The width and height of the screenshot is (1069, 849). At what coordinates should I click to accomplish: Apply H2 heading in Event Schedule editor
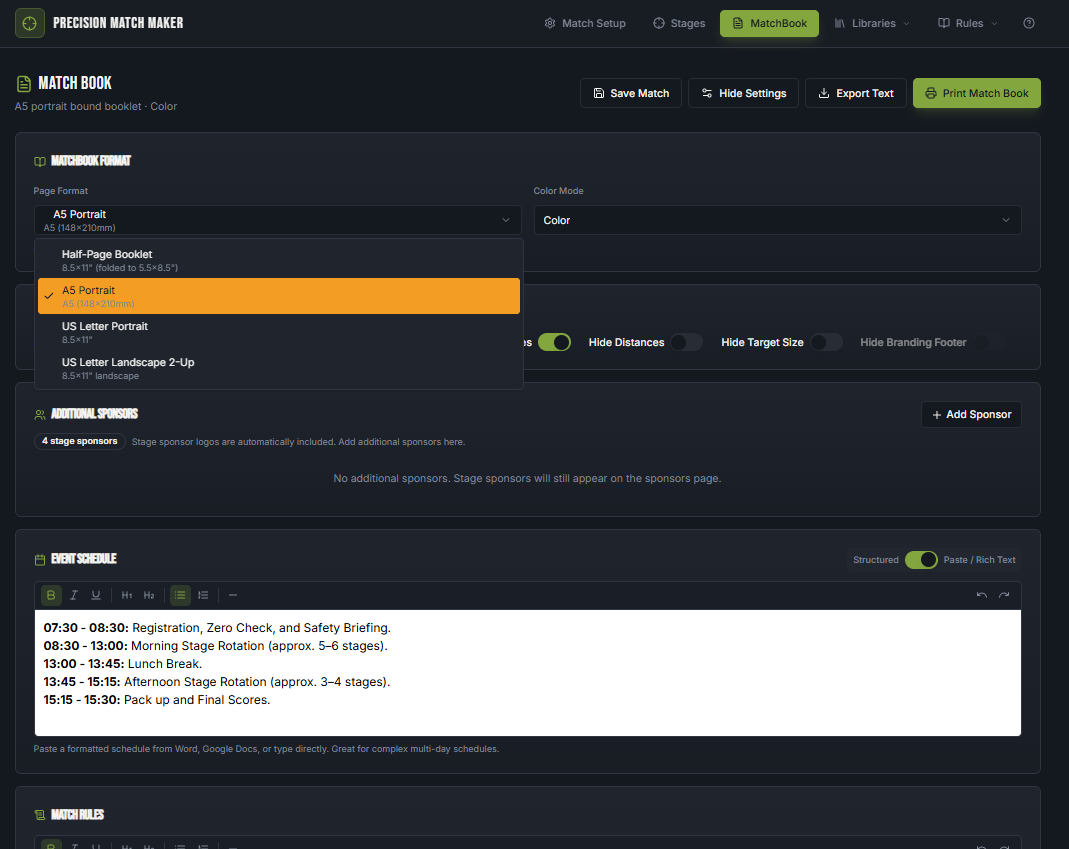click(149, 595)
